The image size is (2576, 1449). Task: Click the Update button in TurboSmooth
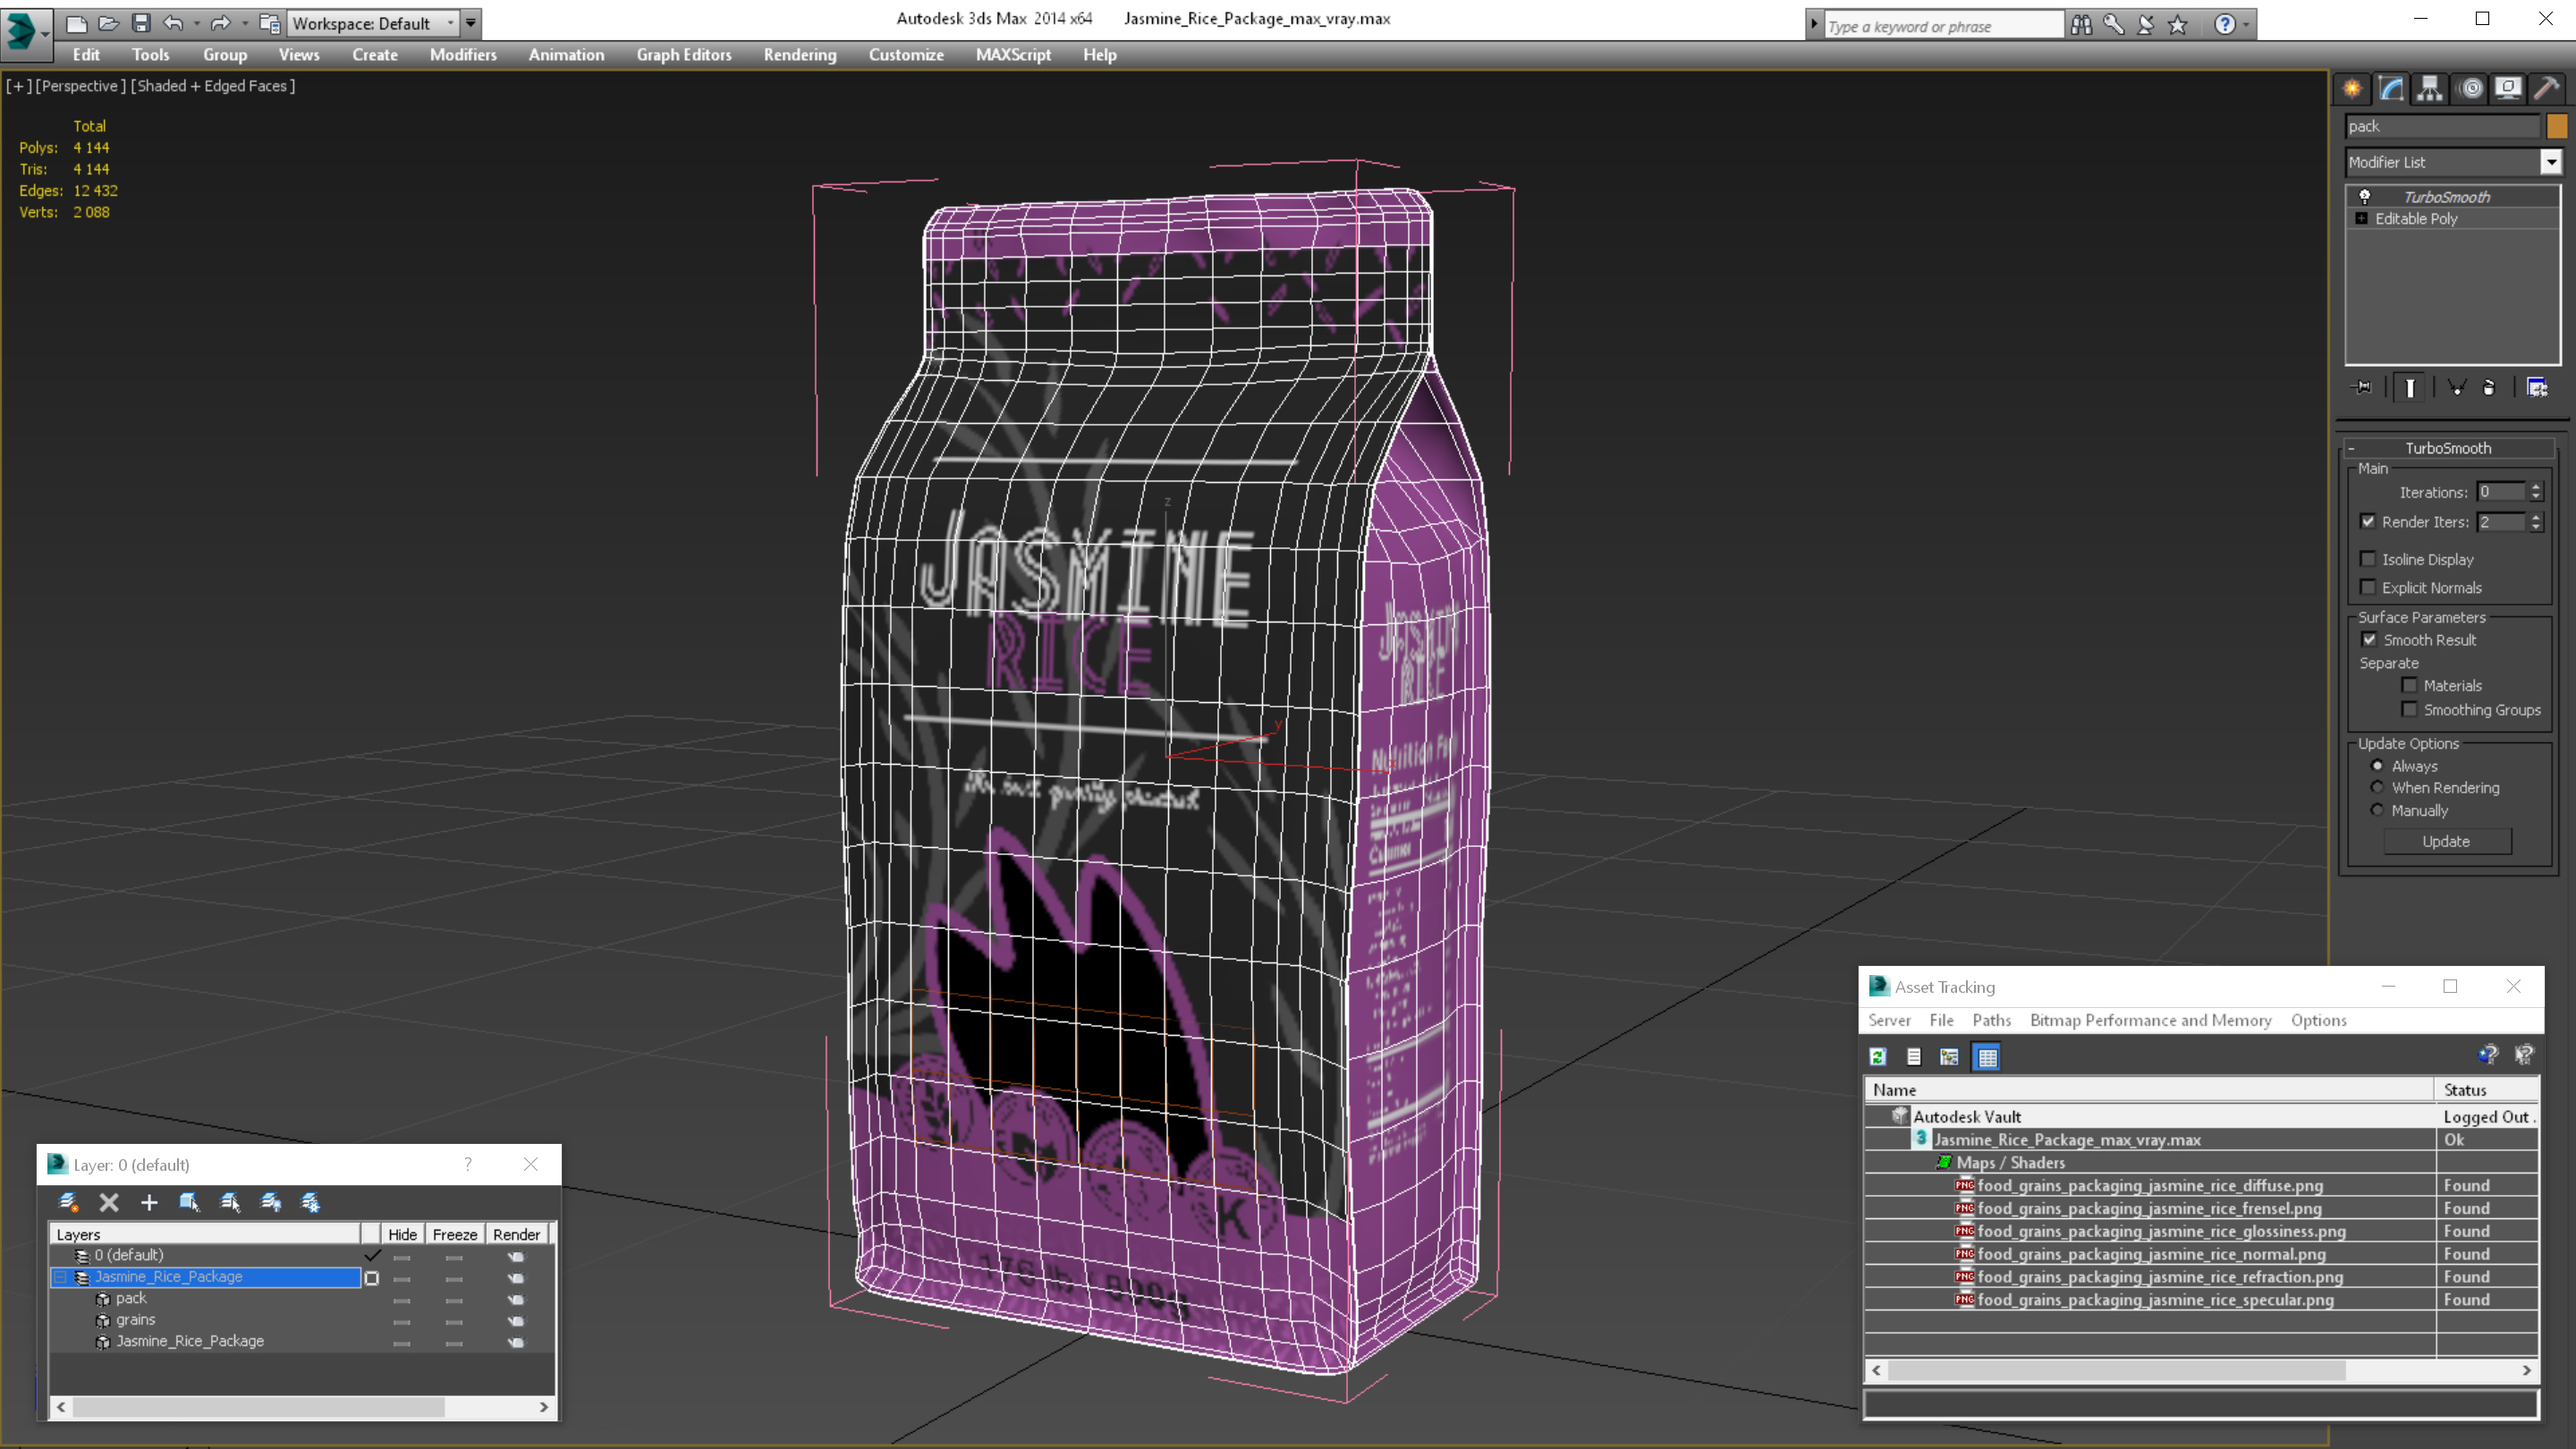(x=2446, y=841)
